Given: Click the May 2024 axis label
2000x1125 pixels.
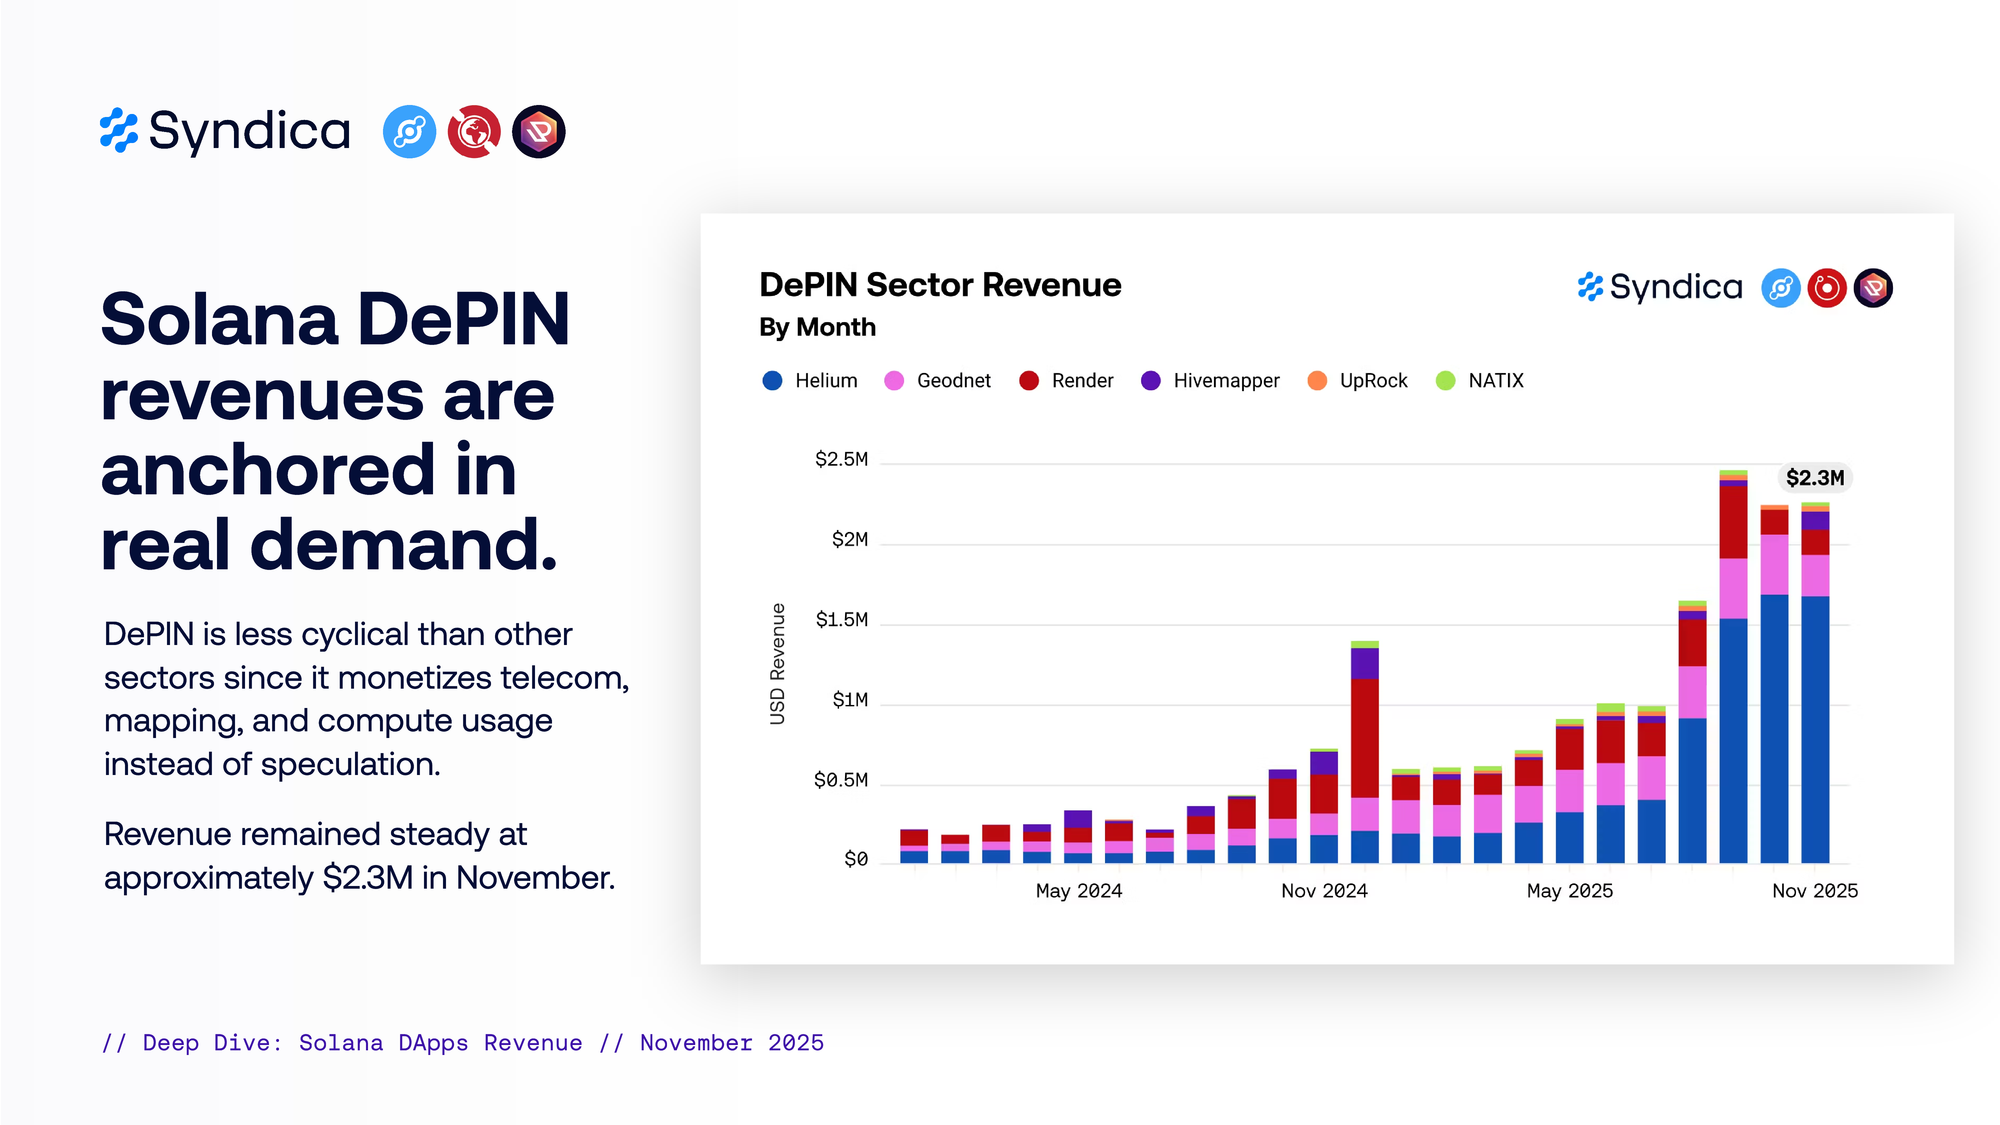Looking at the screenshot, I should [x=1078, y=891].
